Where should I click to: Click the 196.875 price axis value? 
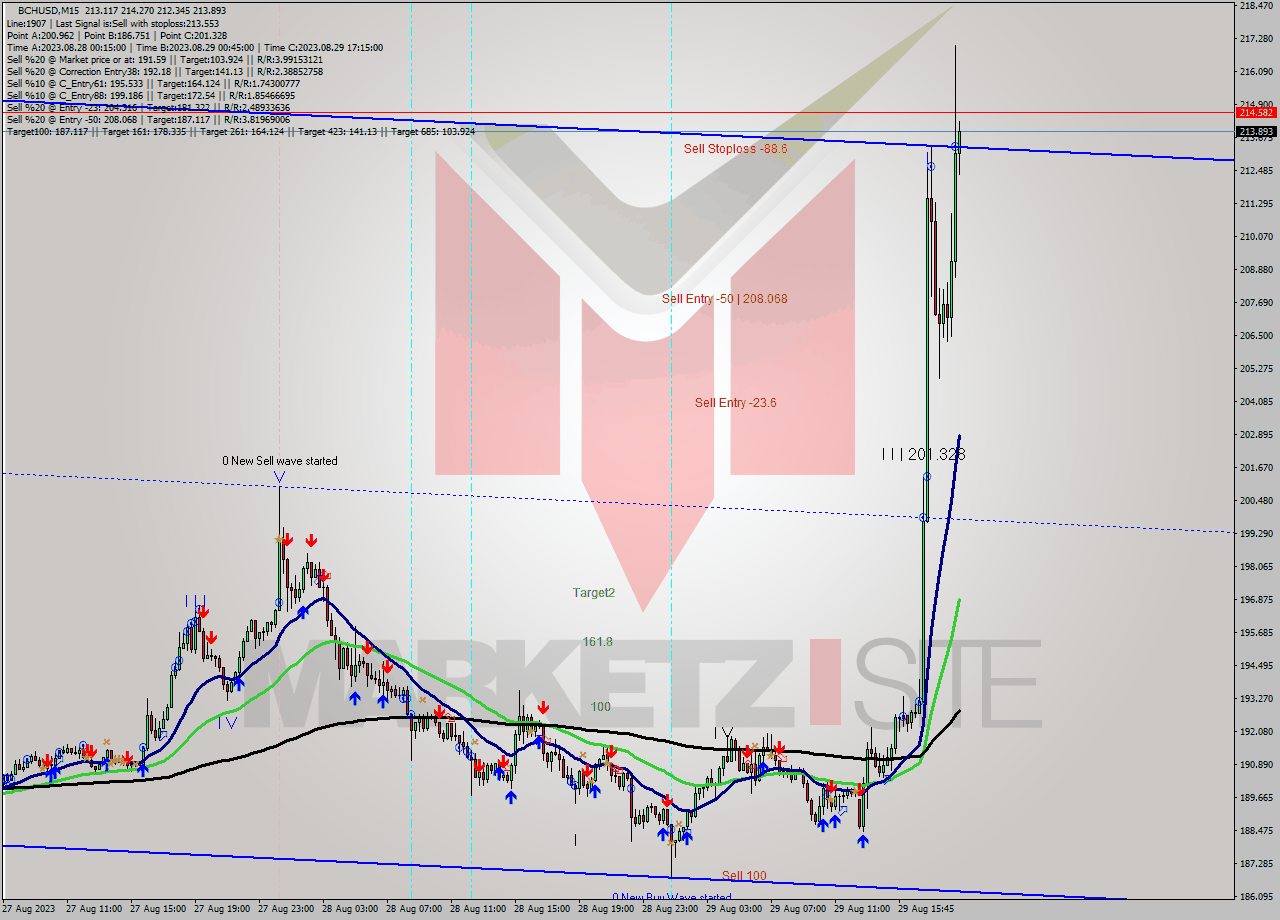tap(1256, 600)
